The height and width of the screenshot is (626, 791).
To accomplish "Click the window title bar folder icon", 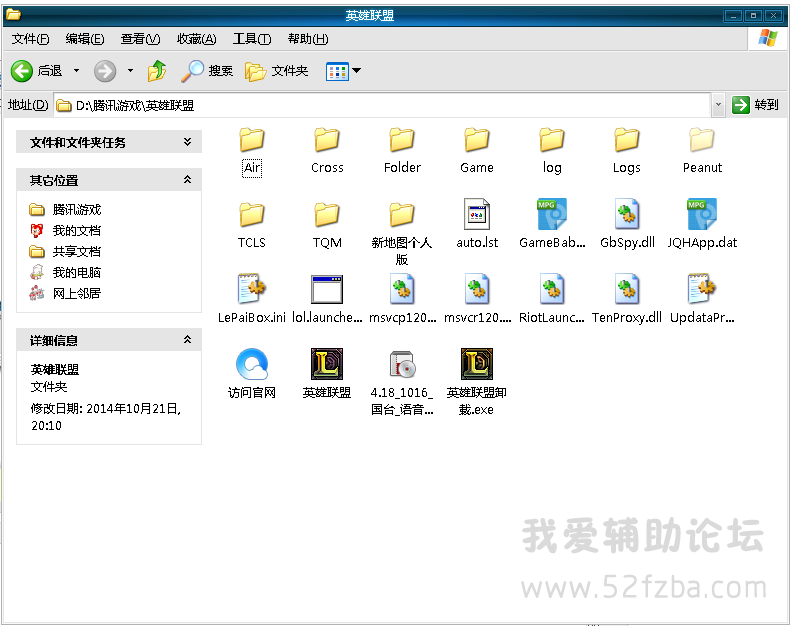I will [13, 14].
